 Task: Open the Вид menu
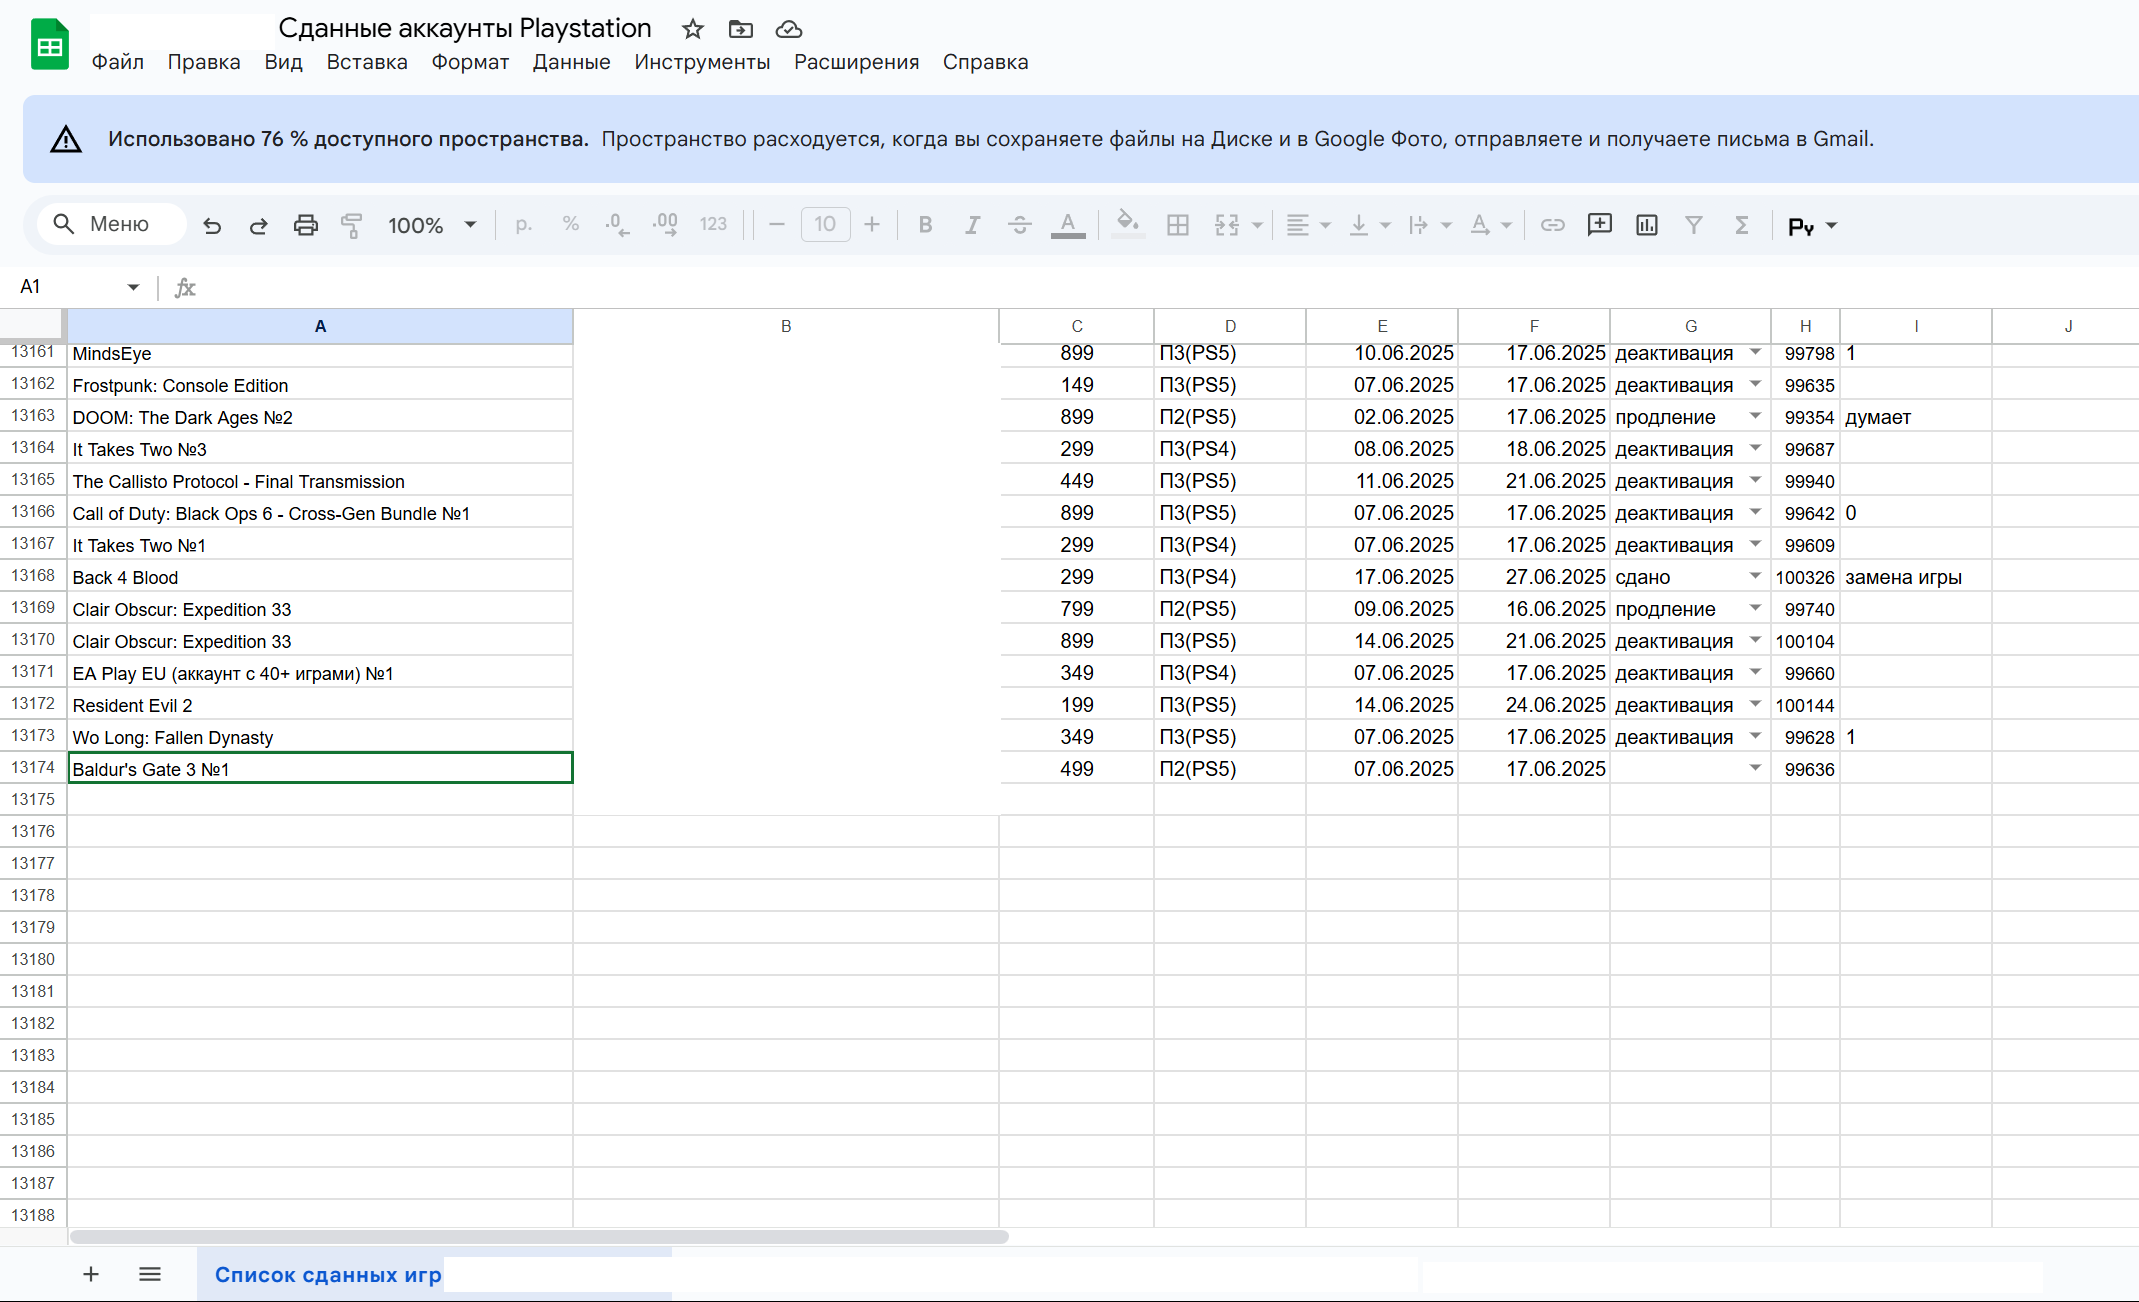[x=283, y=62]
